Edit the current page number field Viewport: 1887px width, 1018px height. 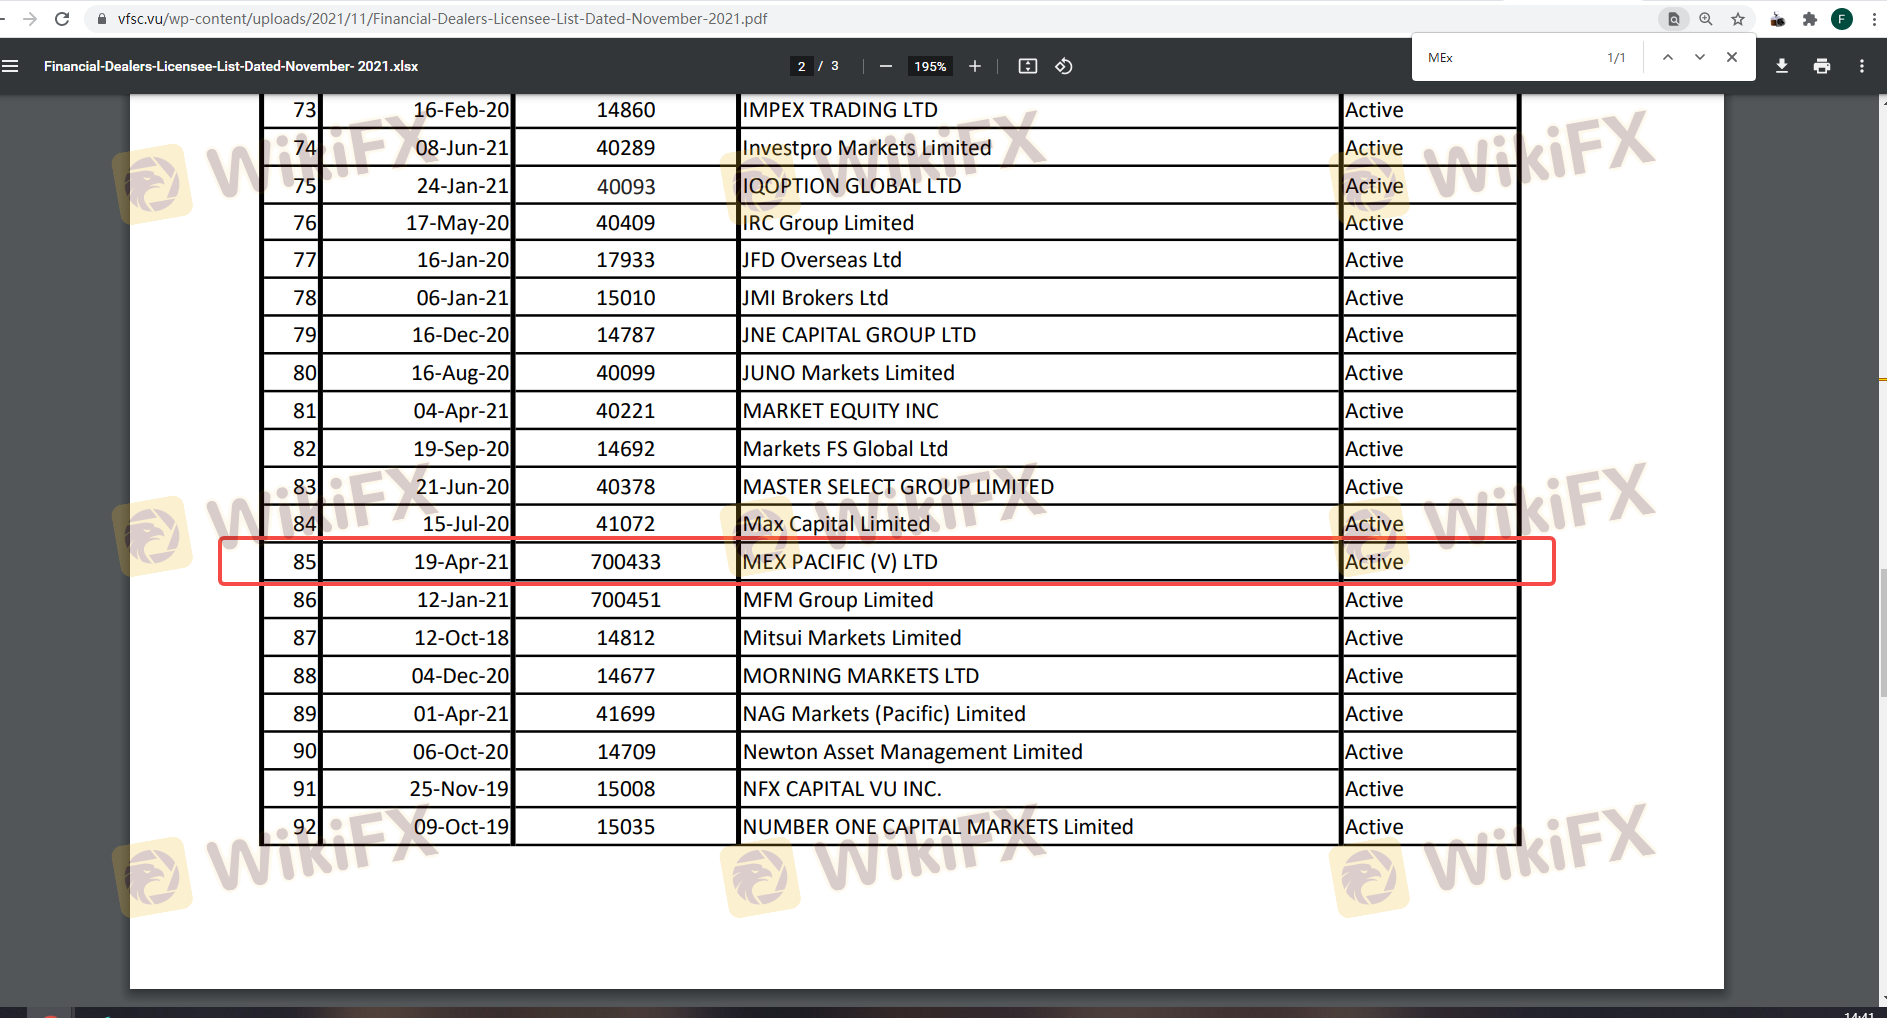(801, 66)
